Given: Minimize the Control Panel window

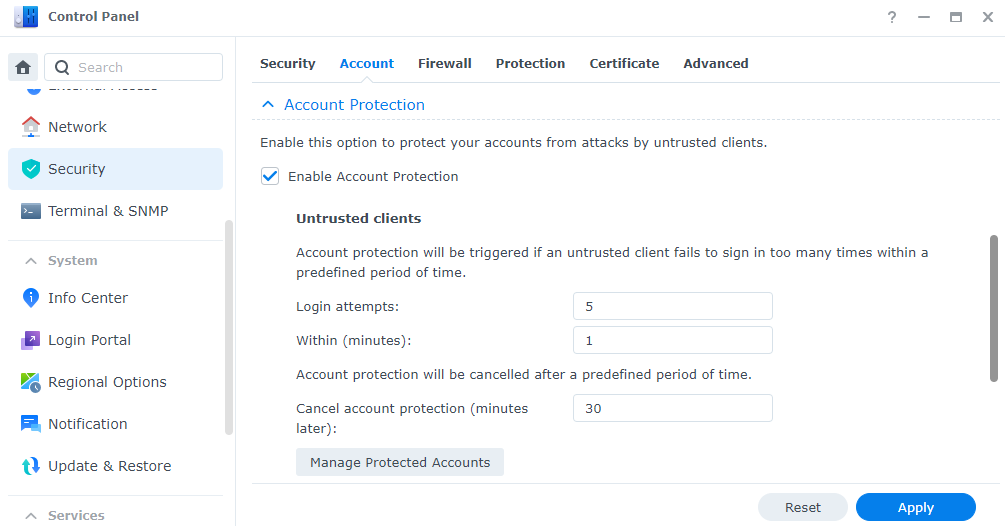Looking at the screenshot, I should [924, 17].
